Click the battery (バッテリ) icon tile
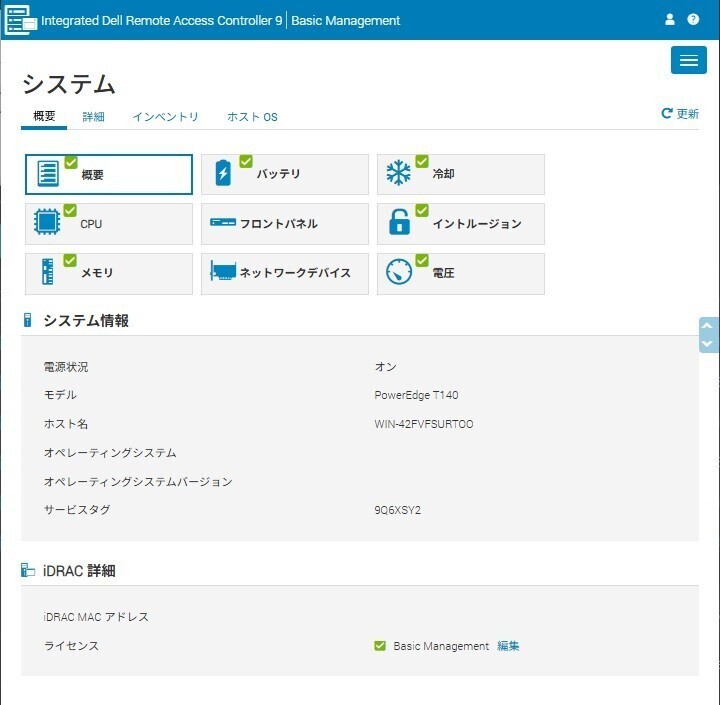The height and width of the screenshot is (705, 720). point(223,174)
